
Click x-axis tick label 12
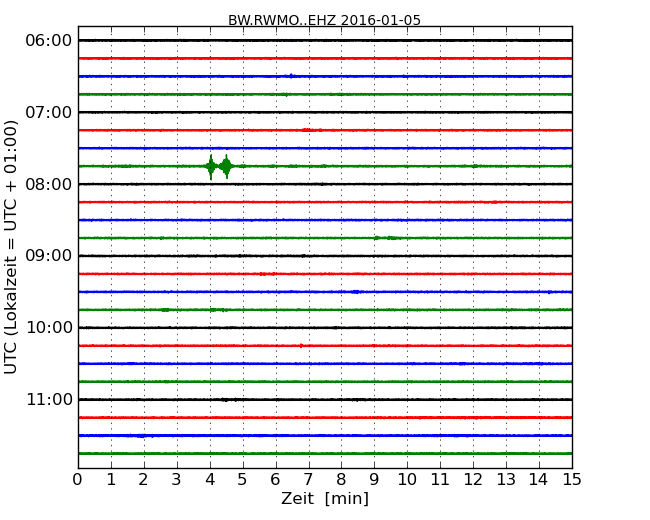473,480
